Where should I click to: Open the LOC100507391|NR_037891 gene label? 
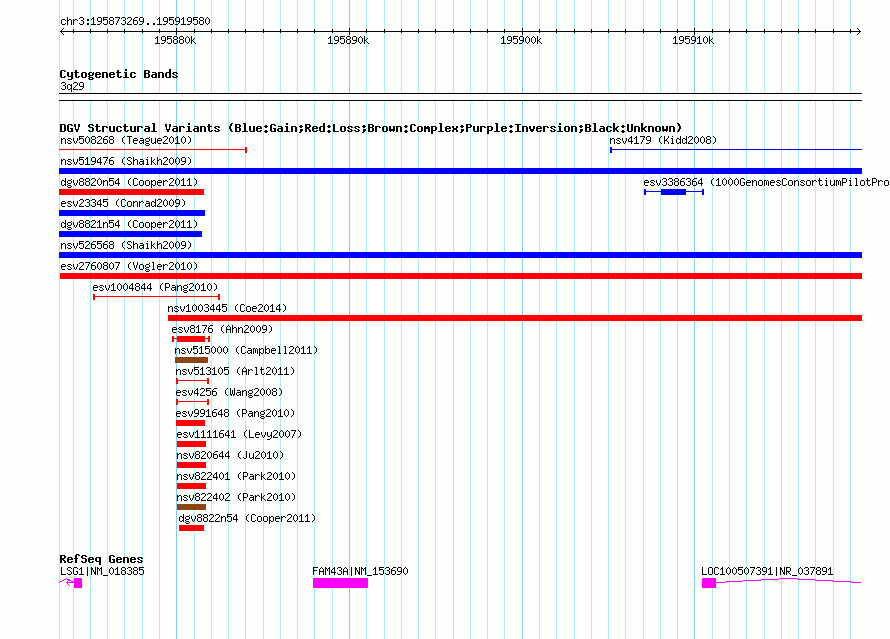(767, 571)
